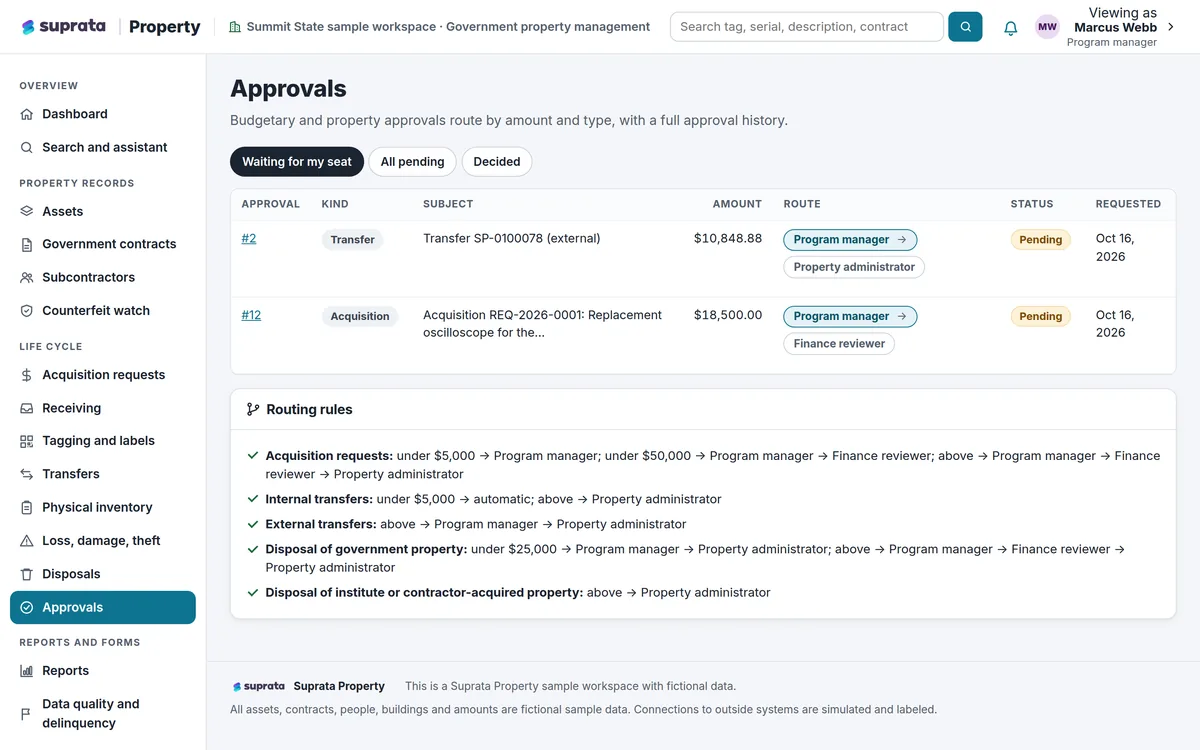Open the Reports section

(103, 671)
